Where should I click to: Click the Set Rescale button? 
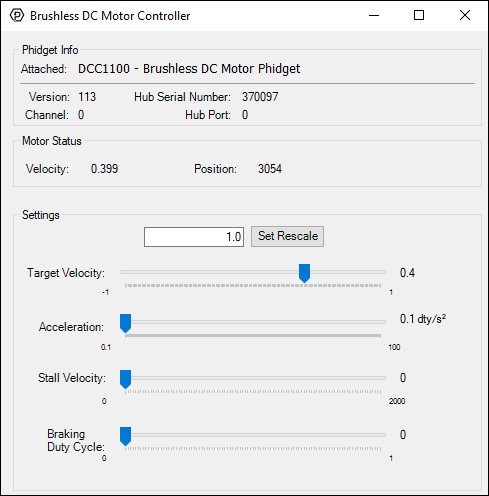[x=287, y=236]
